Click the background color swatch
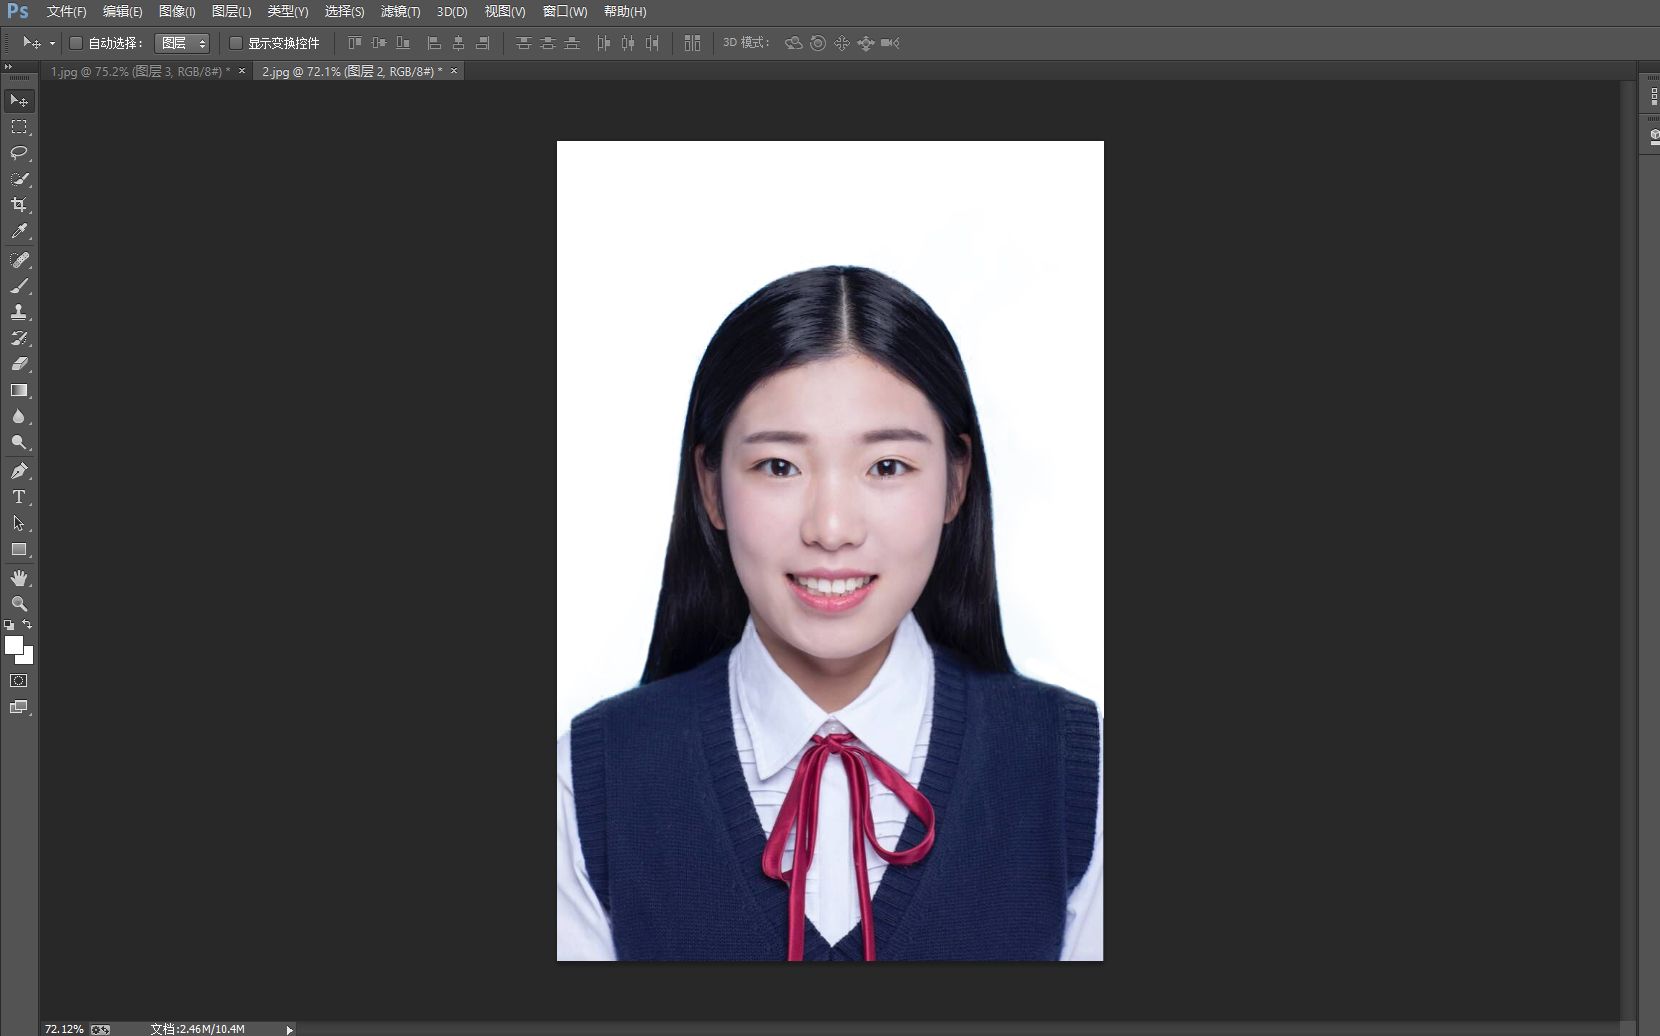Screen dimensions: 1660x1036 [28, 658]
